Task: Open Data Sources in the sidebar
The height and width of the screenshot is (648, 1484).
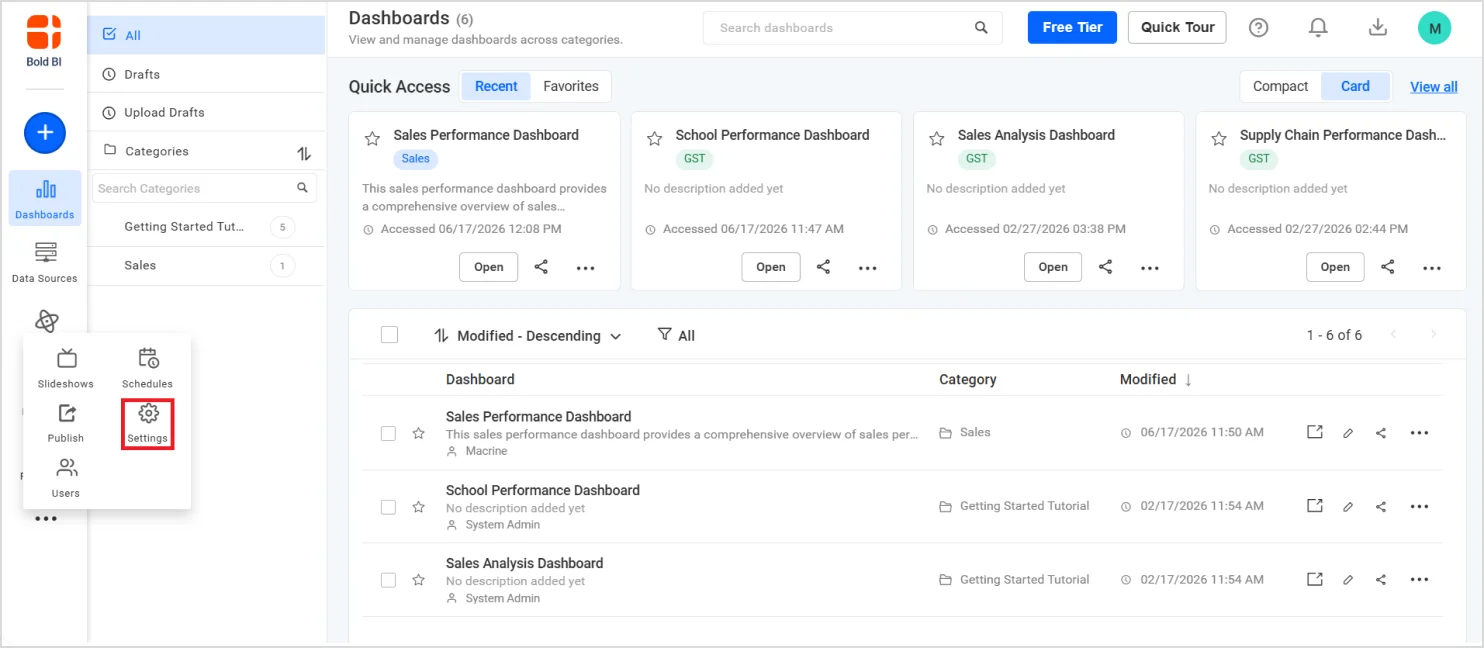Action: click(45, 262)
